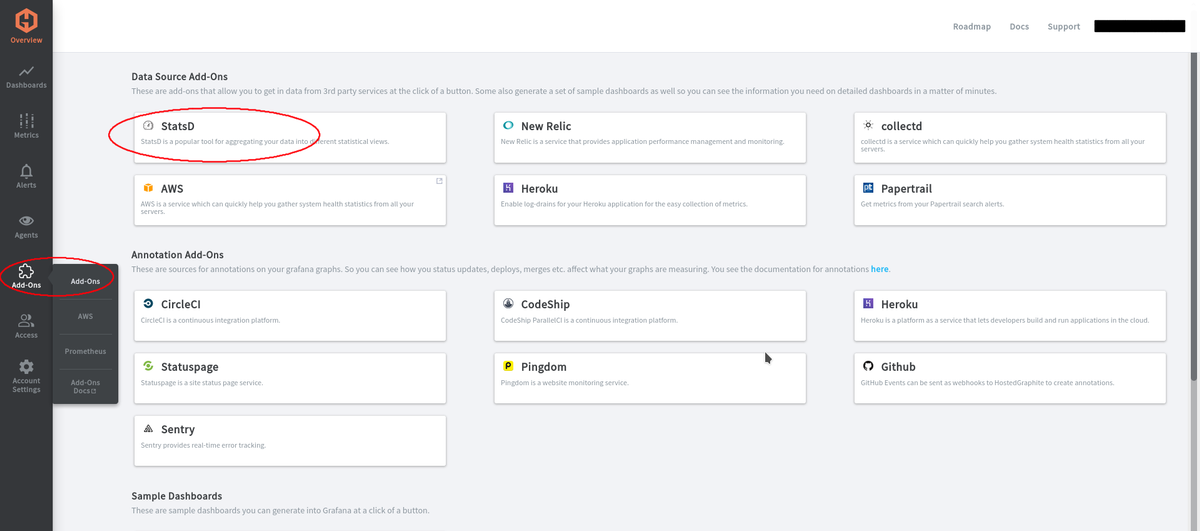1200x531 pixels.
Task: Click the Papertrail icon
Action: (868, 188)
